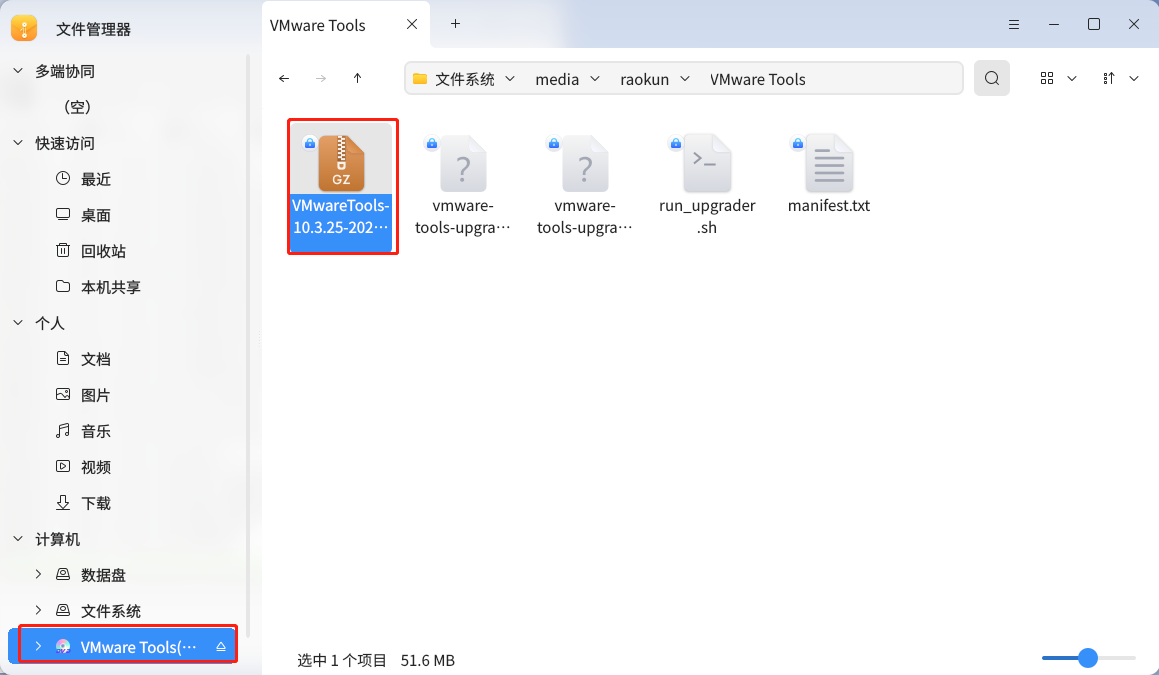
Task: Switch to icon grid view mode
Action: (1047, 78)
